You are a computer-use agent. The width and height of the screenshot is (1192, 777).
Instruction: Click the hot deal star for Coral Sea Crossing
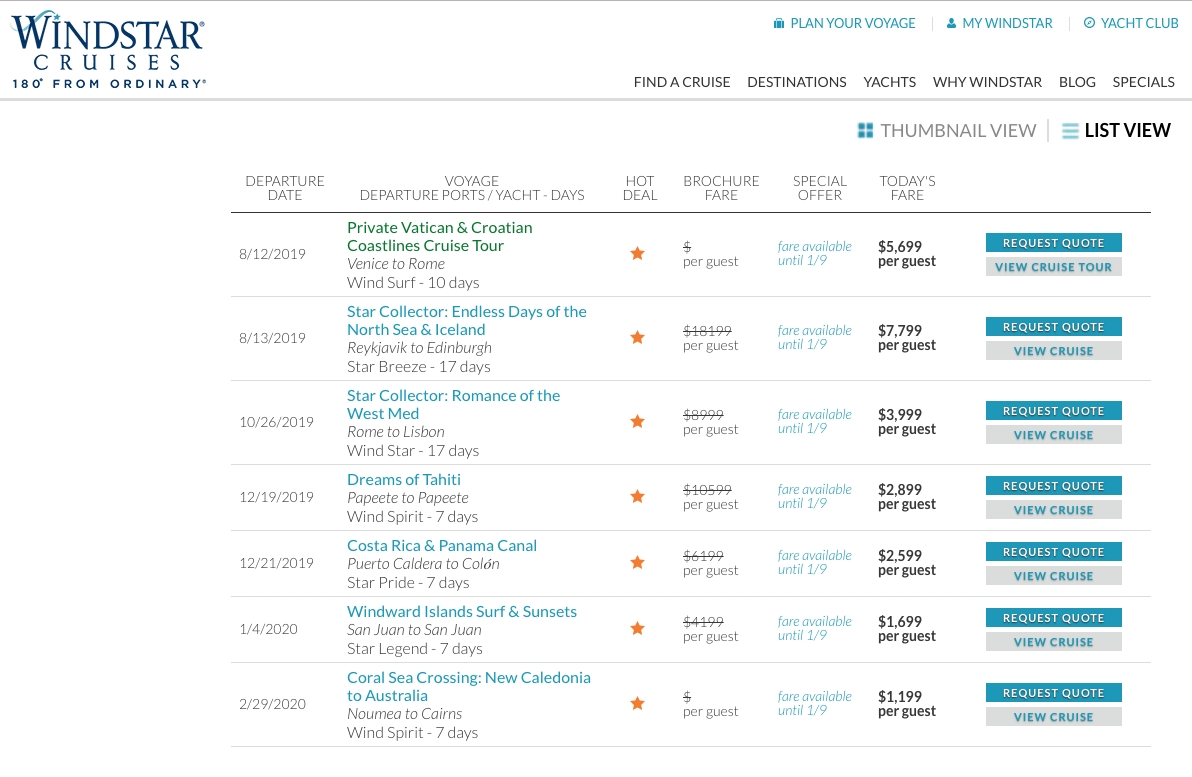coord(638,704)
